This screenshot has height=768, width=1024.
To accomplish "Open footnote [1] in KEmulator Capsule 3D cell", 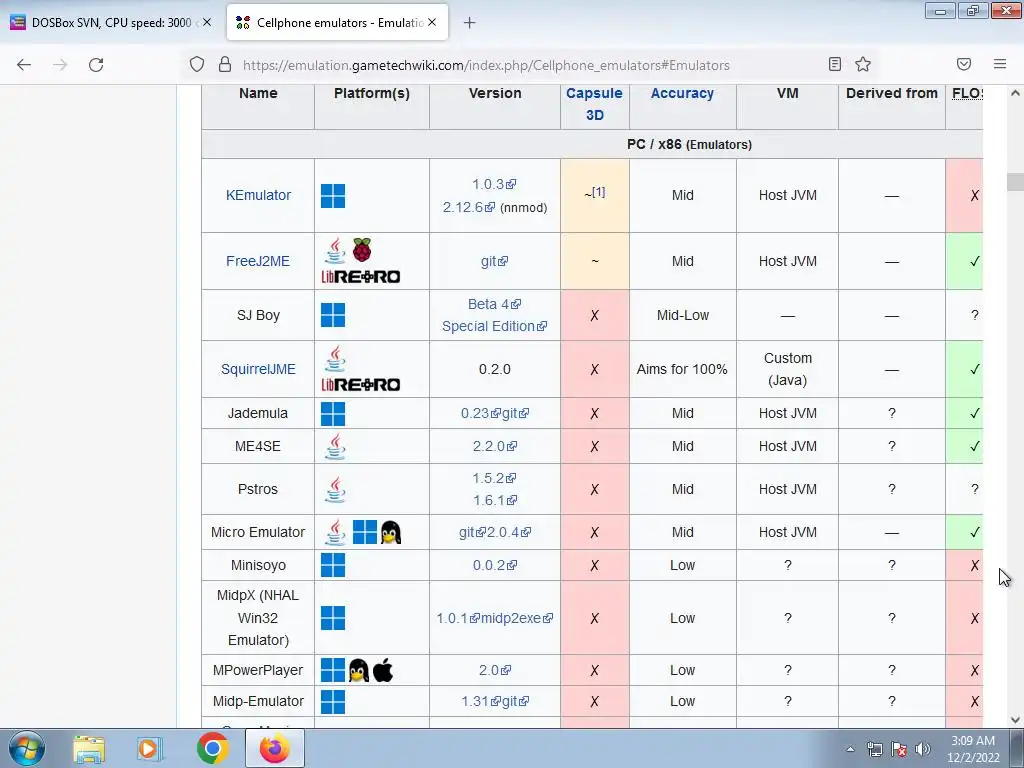I will click(x=598, y=191).
